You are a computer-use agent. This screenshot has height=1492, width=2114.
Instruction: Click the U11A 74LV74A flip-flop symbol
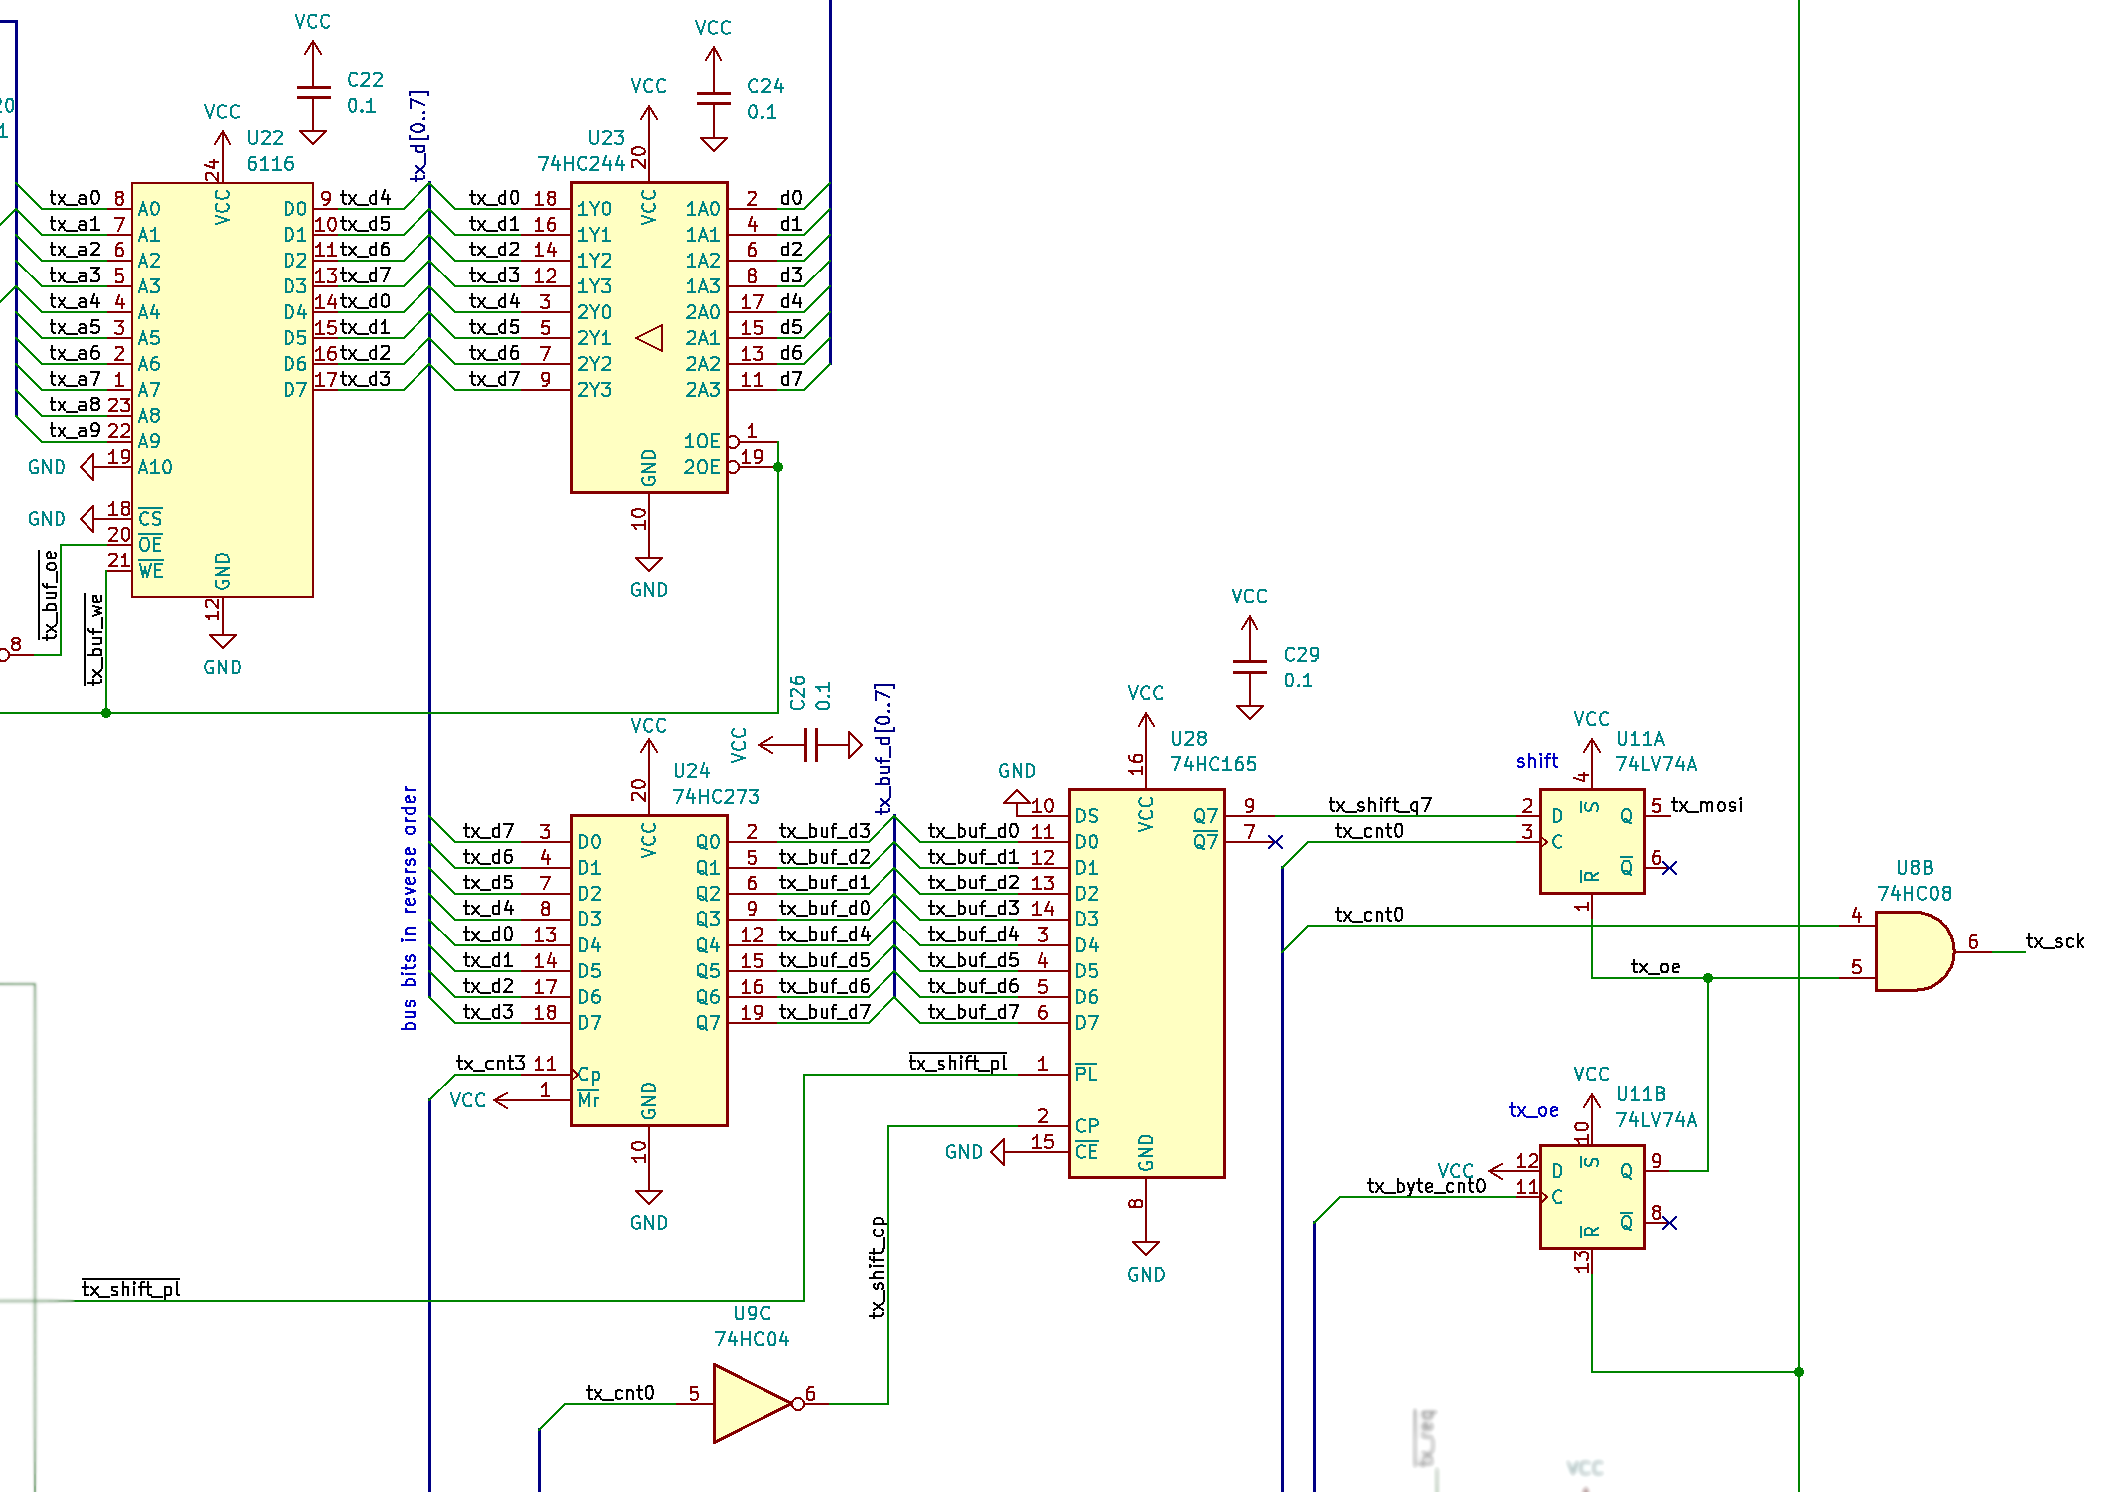click(x=1592, y=841)
